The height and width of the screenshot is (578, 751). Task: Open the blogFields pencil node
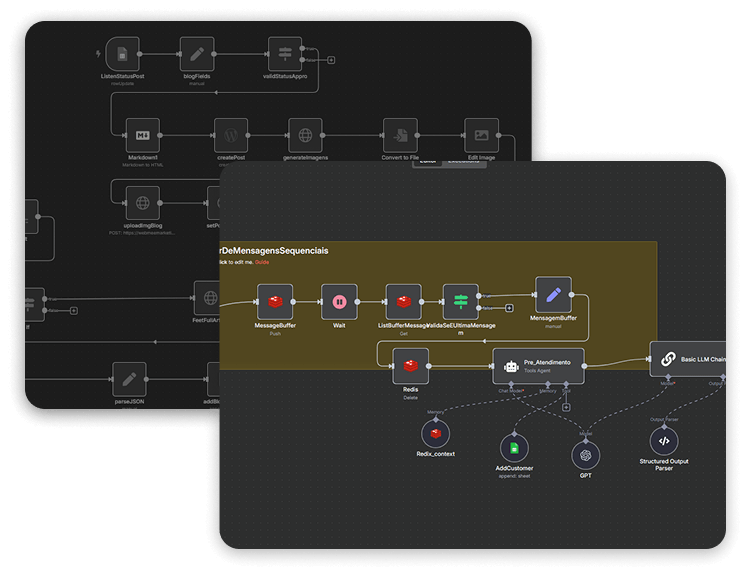197,54
